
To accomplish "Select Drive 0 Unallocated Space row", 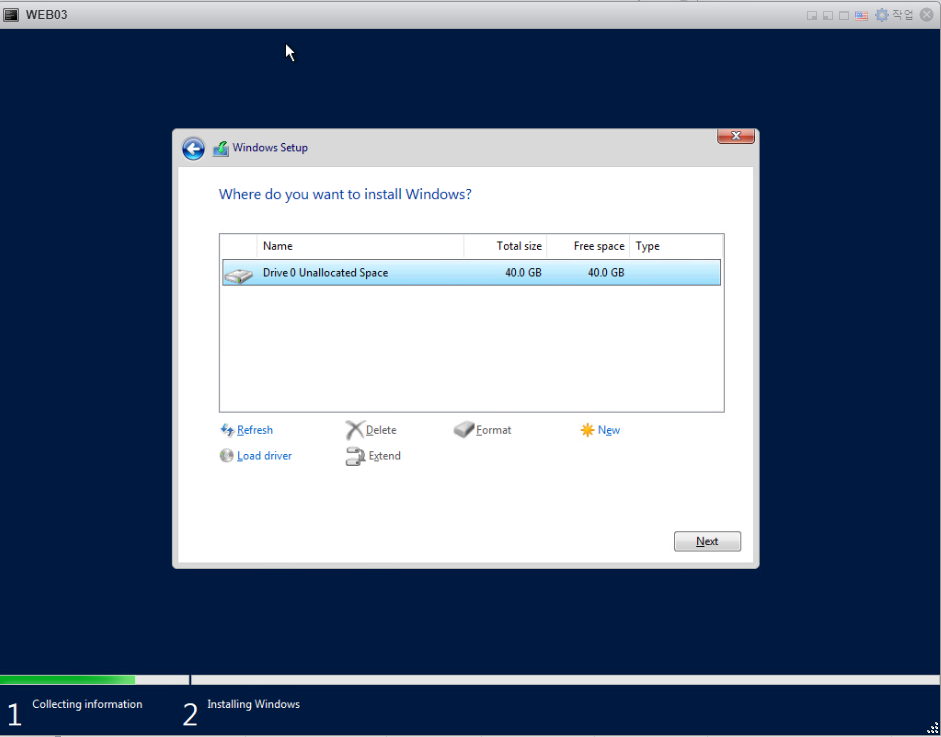I will coord(471,272).
